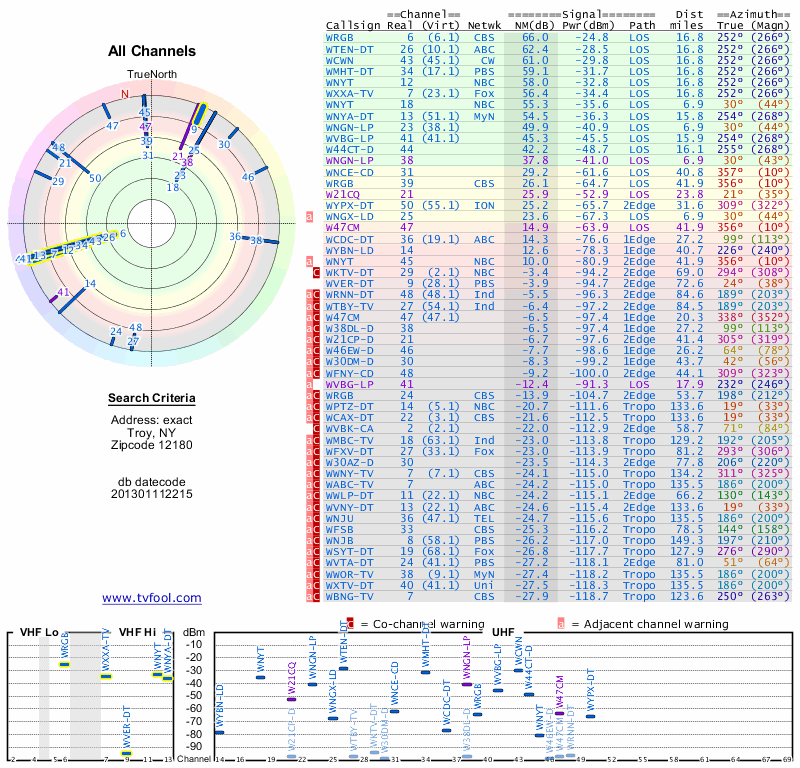Screen dimensions: 800x768
Task: Click WCAX-DT callsign in the table
Action: [x=349, y=417]
